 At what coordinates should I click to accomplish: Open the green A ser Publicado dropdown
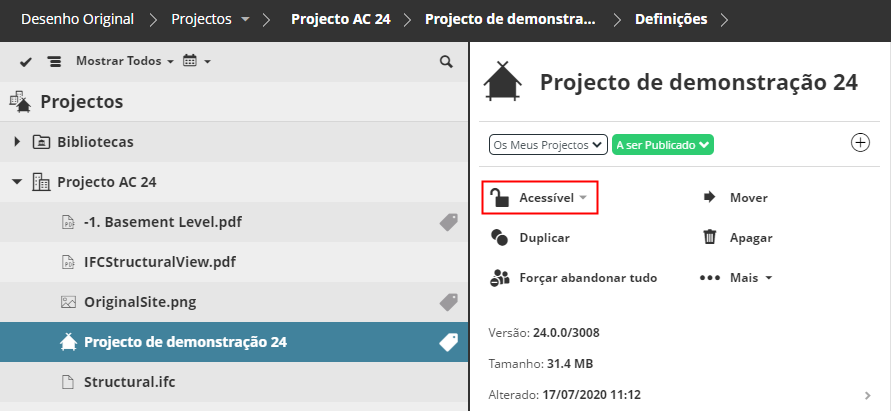(x=662, y=145)
